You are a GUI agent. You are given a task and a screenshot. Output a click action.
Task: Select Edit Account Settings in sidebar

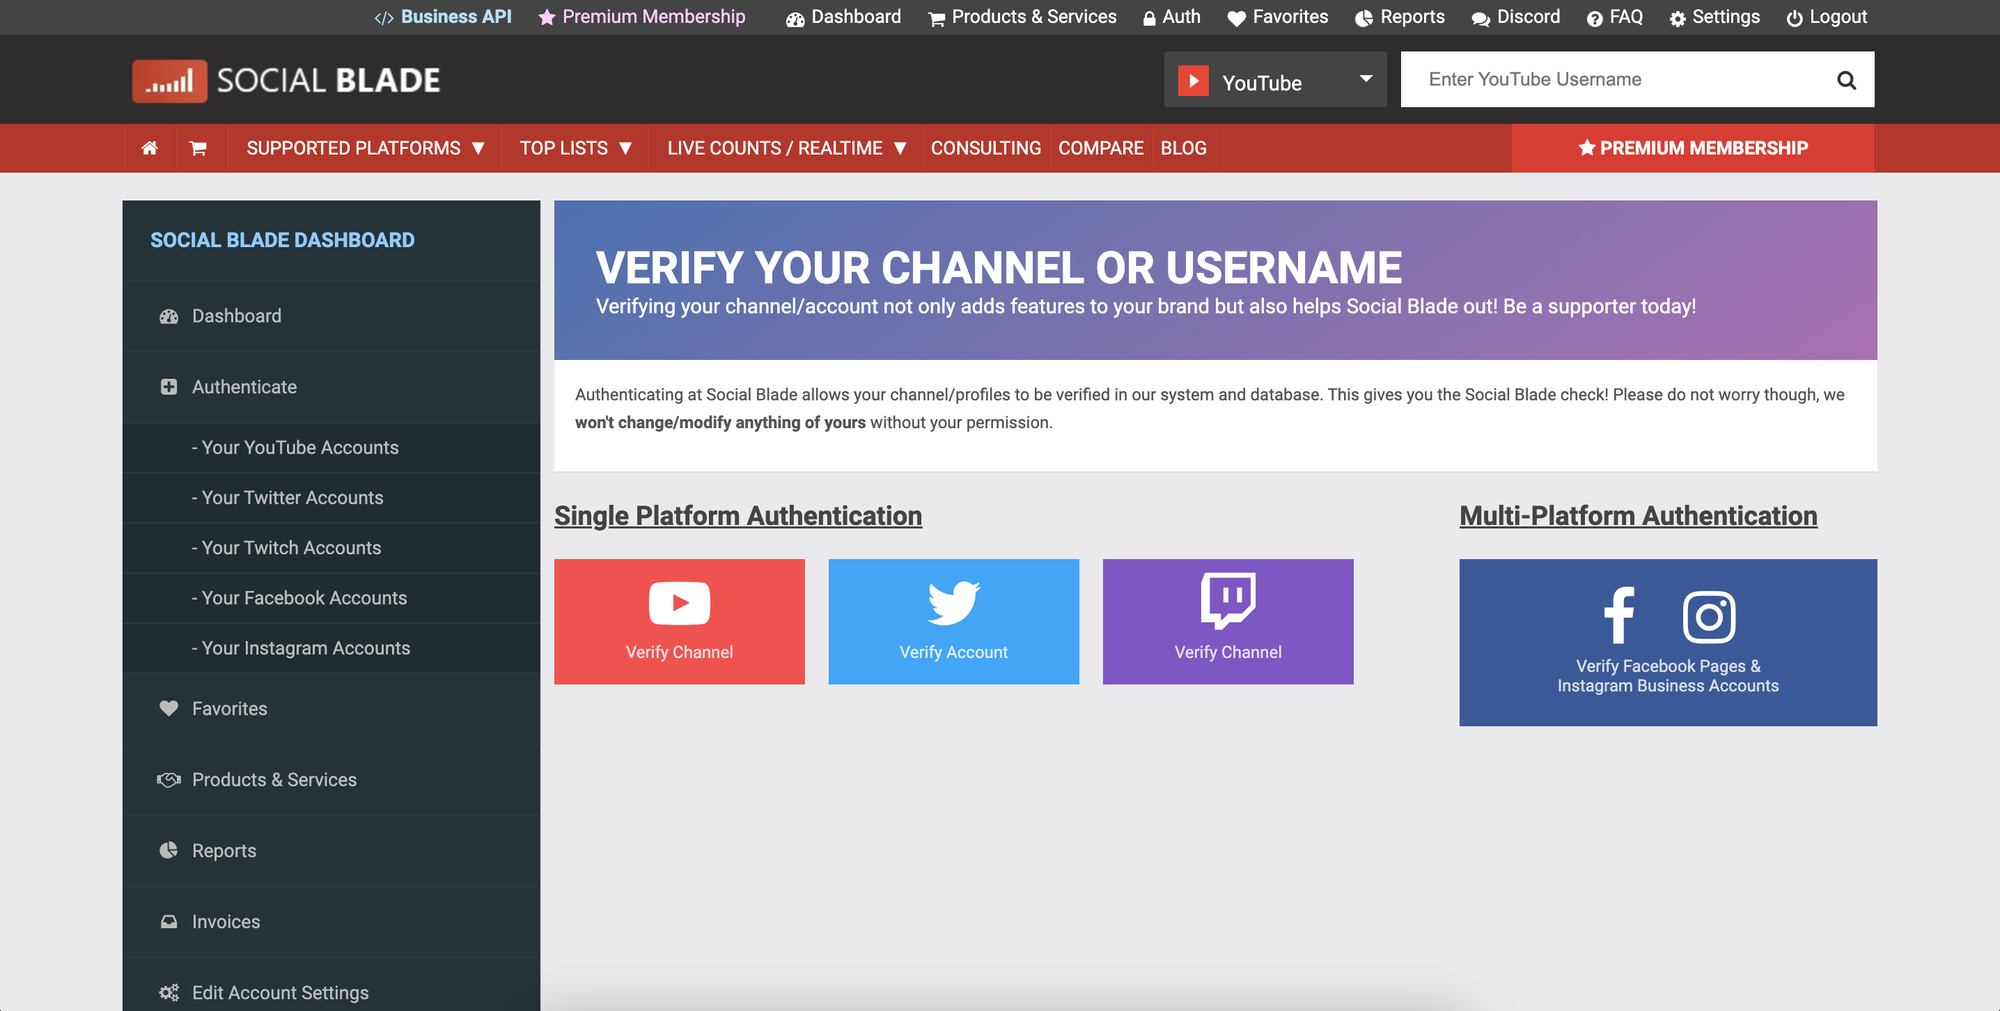tap(280, 992)
